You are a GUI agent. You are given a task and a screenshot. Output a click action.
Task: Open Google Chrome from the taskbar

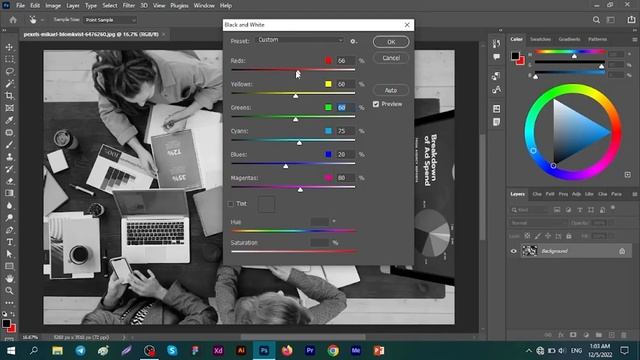333,351
